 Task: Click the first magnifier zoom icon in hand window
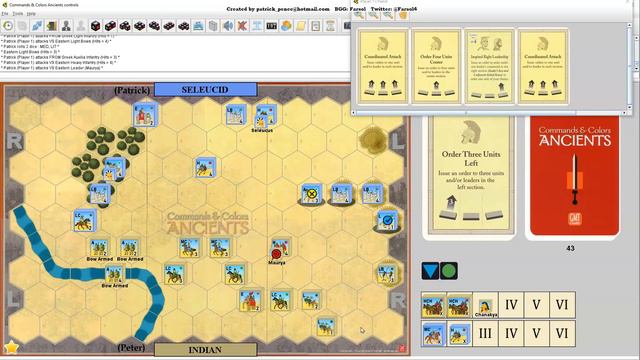click(x=359, y=15)
